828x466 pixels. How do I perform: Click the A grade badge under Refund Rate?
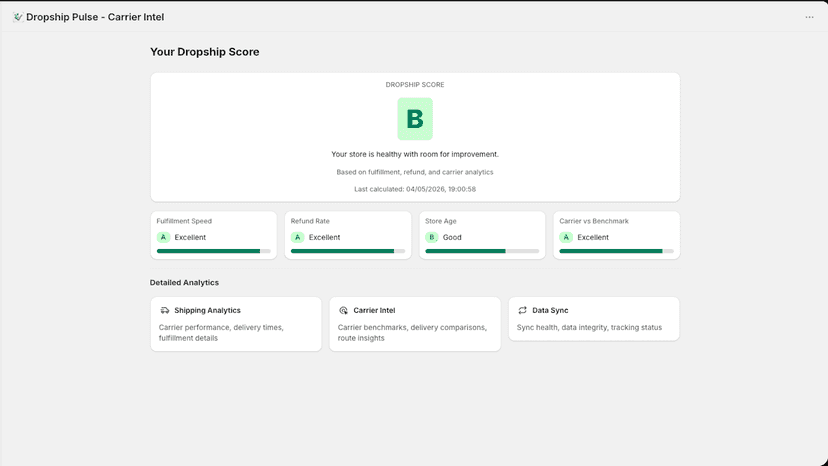(x=297, y=237)
